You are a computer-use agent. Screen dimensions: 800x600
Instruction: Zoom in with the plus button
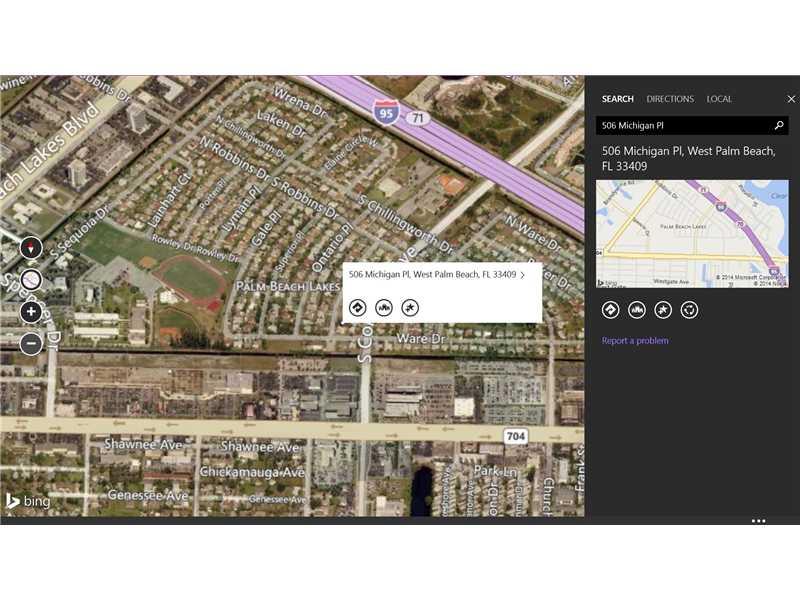[31, 311]
